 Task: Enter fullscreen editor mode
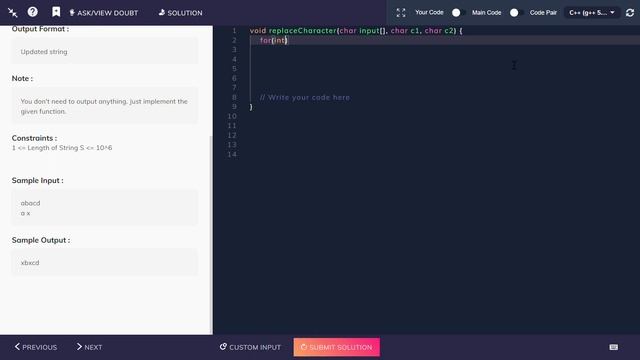(x=401, y=13)
